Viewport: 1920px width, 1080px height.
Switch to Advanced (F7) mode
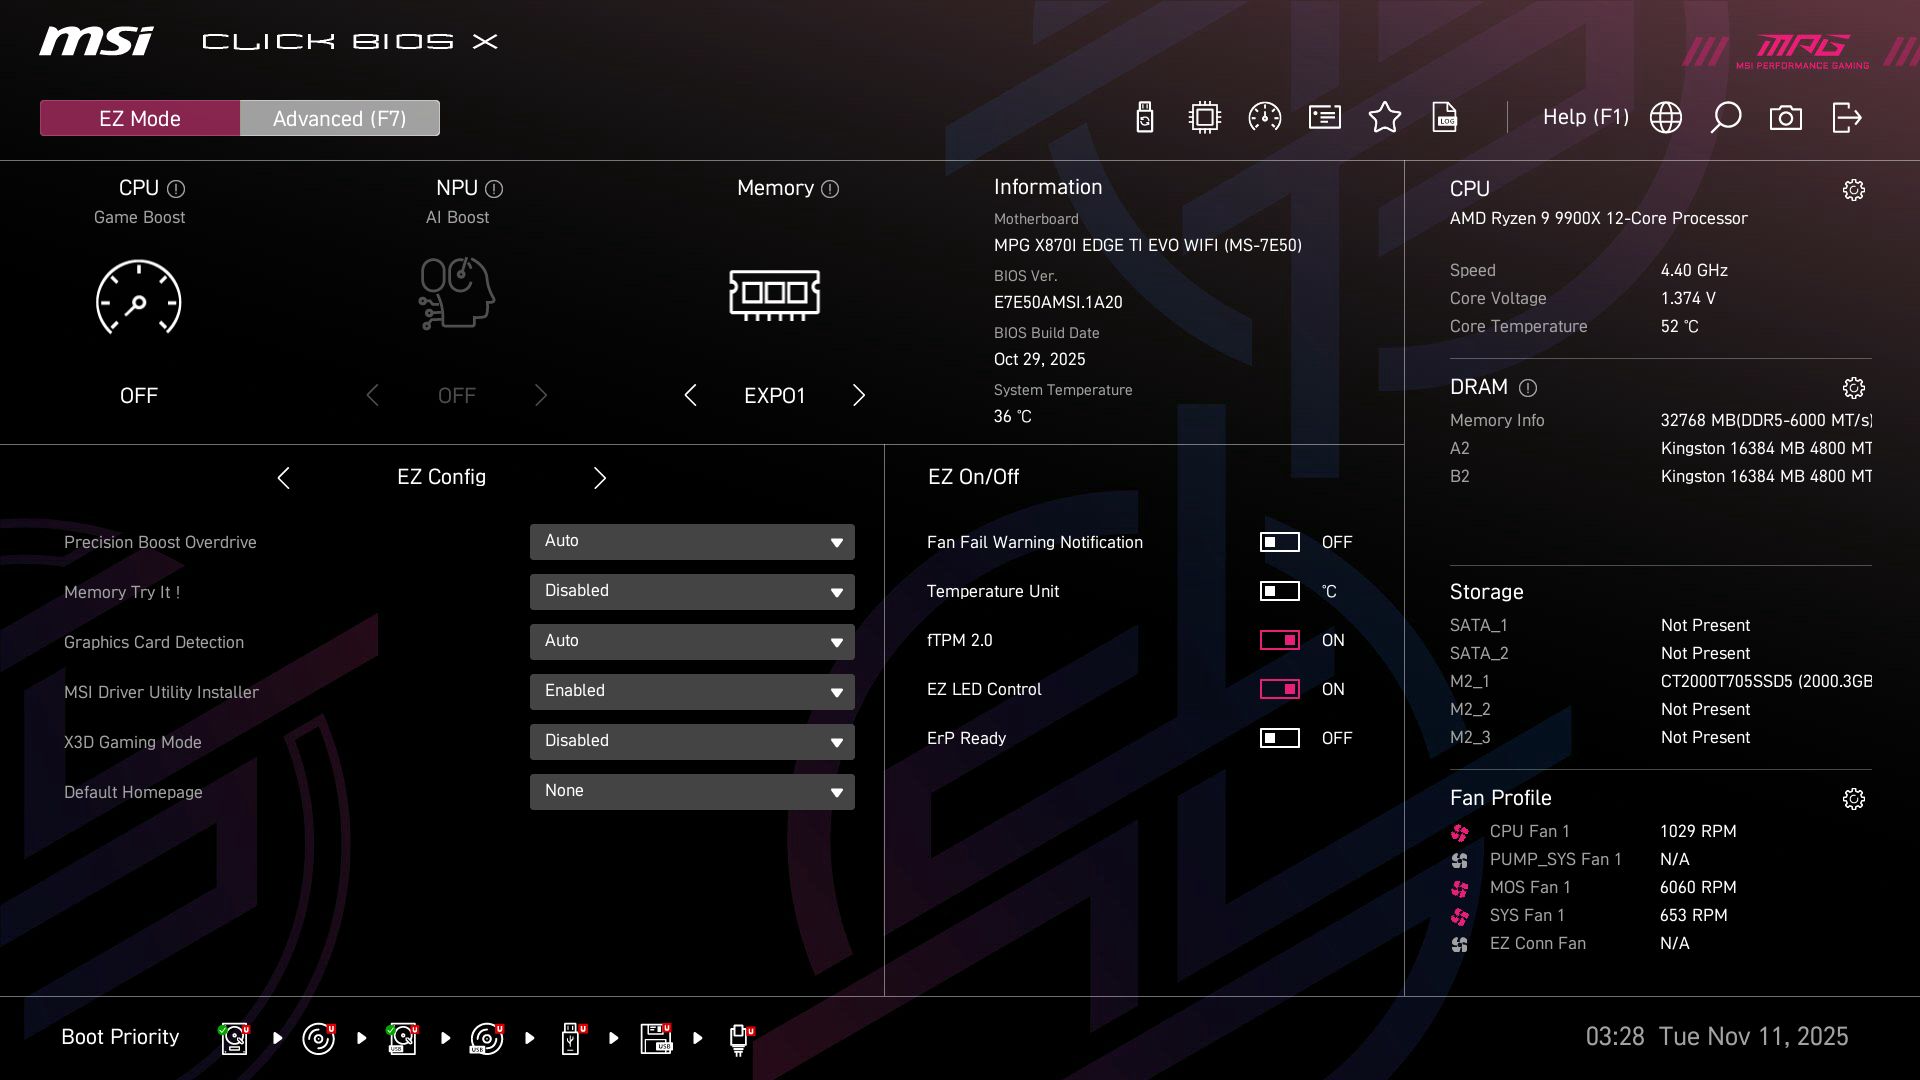click(x=339, y=117)
